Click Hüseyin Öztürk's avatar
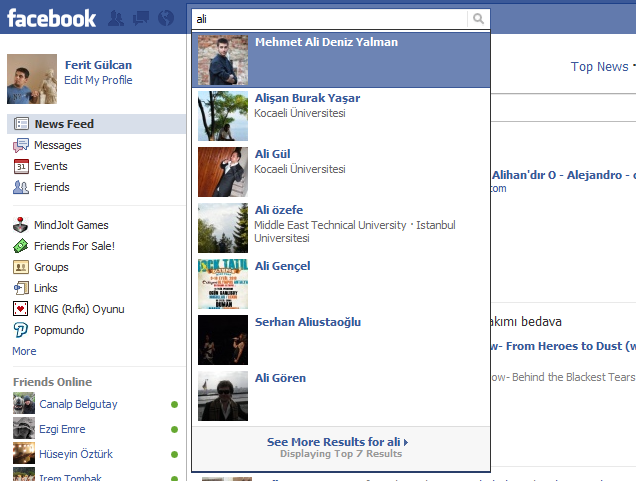 pos(24,453)
